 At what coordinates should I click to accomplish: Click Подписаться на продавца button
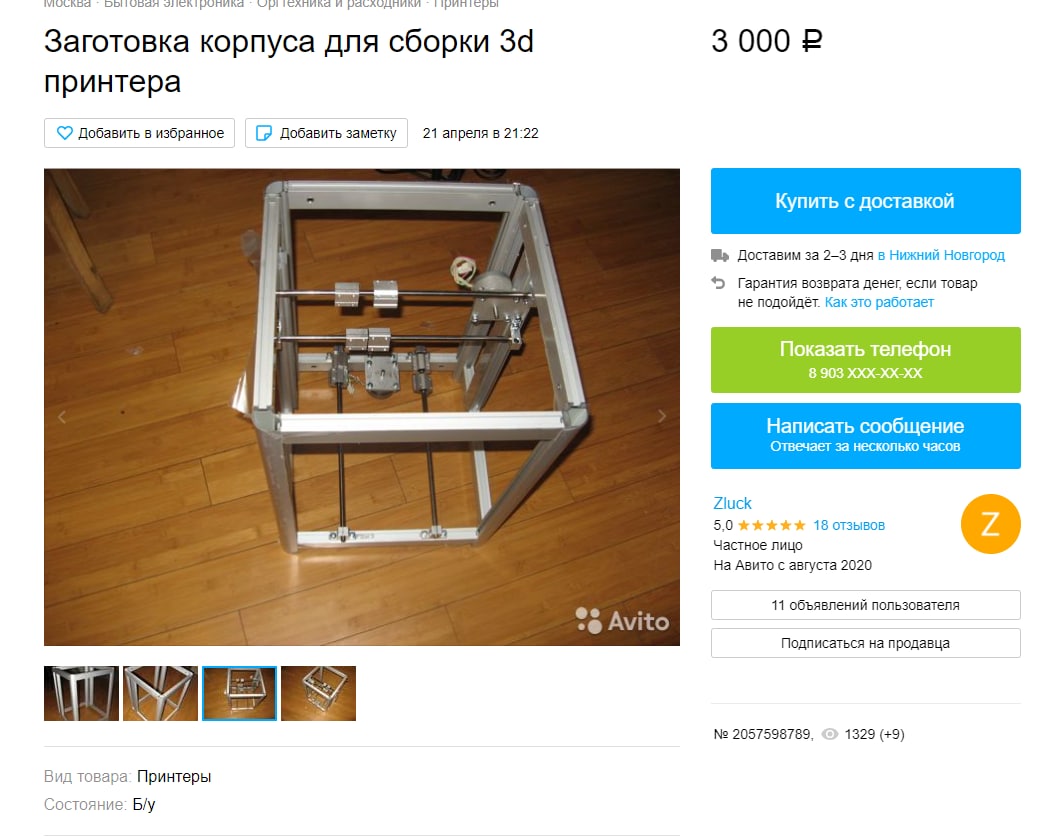click(865, 643)
